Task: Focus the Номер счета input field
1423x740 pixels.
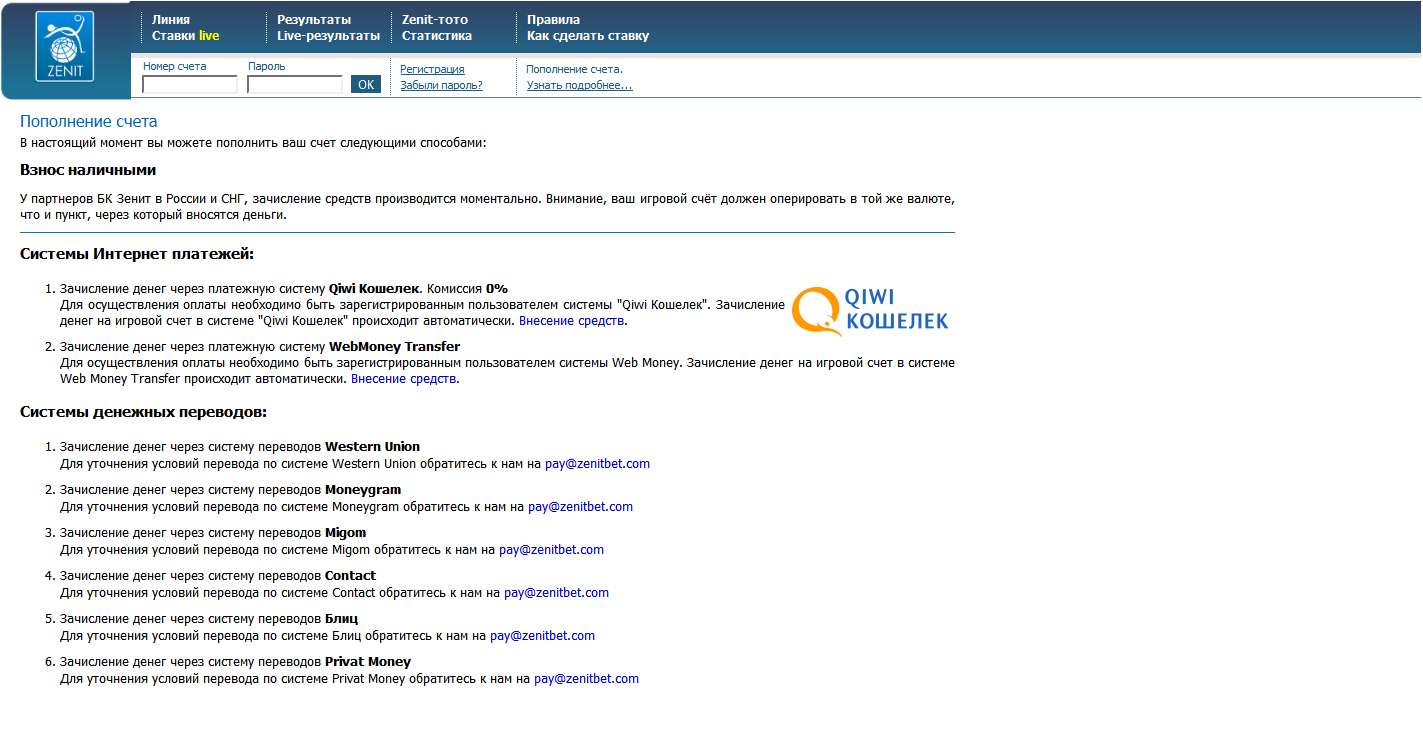Action: click(x=190, y=85)
